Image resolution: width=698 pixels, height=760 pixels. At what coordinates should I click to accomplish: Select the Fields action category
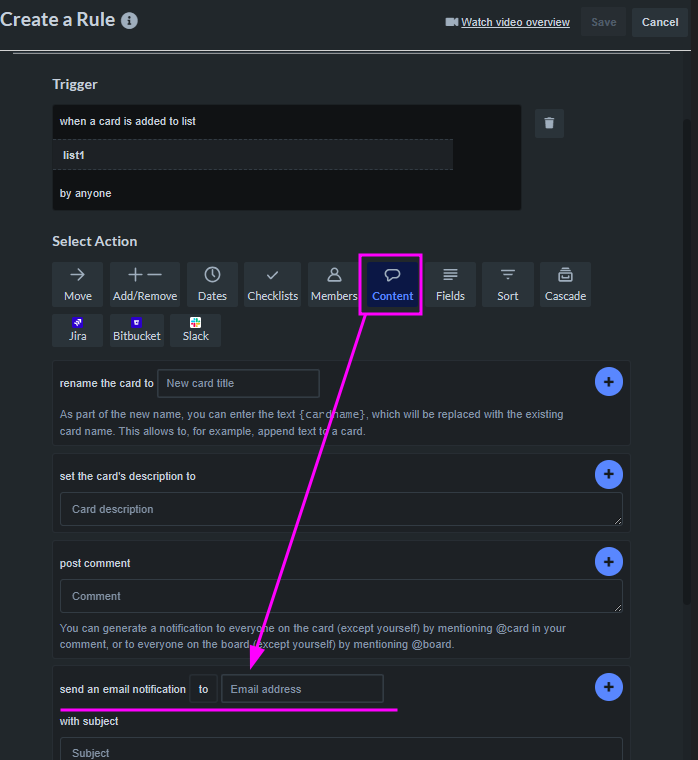point(450,285)
